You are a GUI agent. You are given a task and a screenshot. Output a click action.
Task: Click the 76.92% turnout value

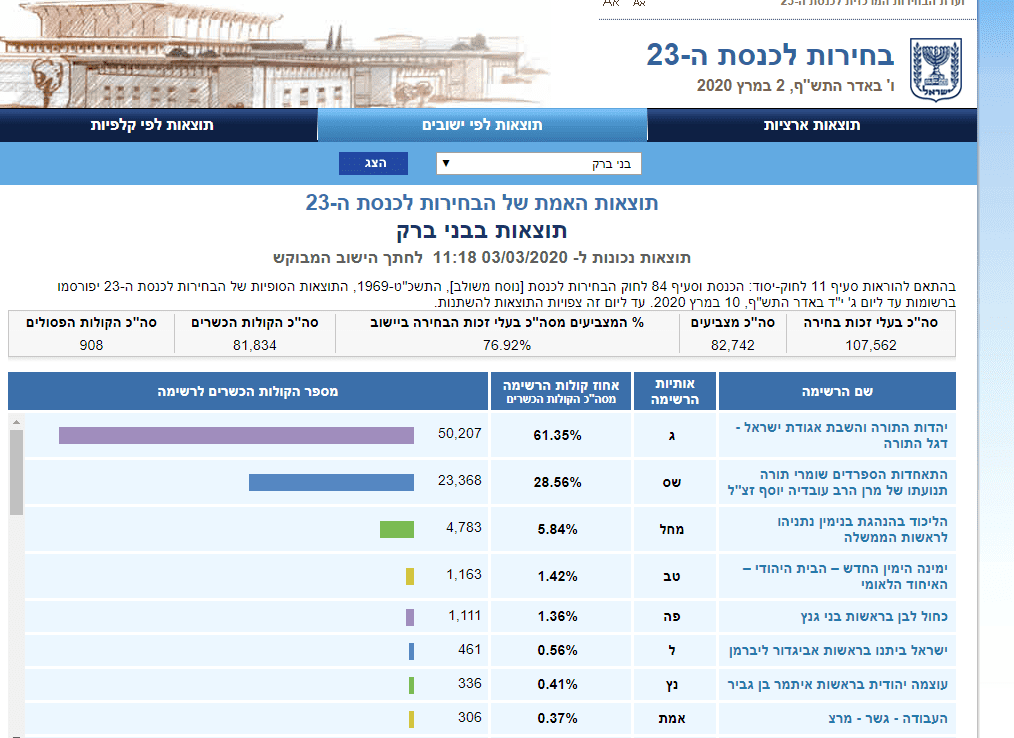point(507,345)
